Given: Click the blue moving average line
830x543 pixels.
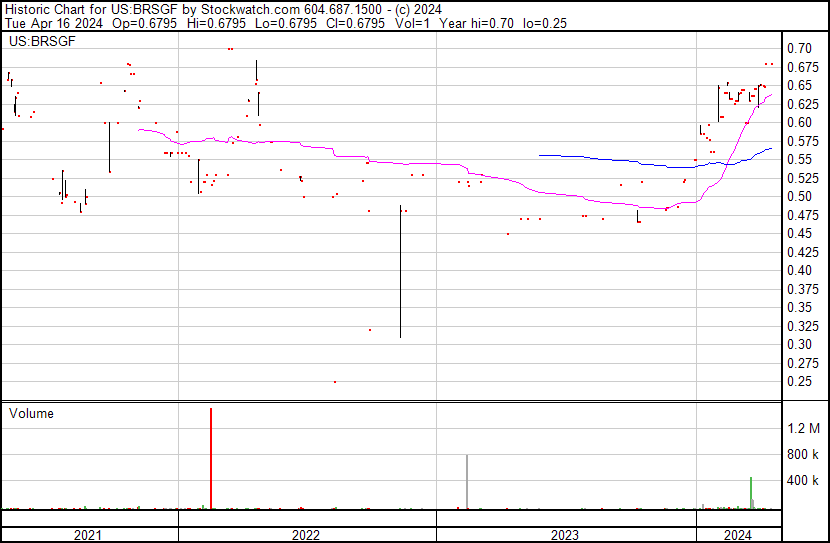Looking at the screenshot, I should pyautogui.click(x=600, y=158).
